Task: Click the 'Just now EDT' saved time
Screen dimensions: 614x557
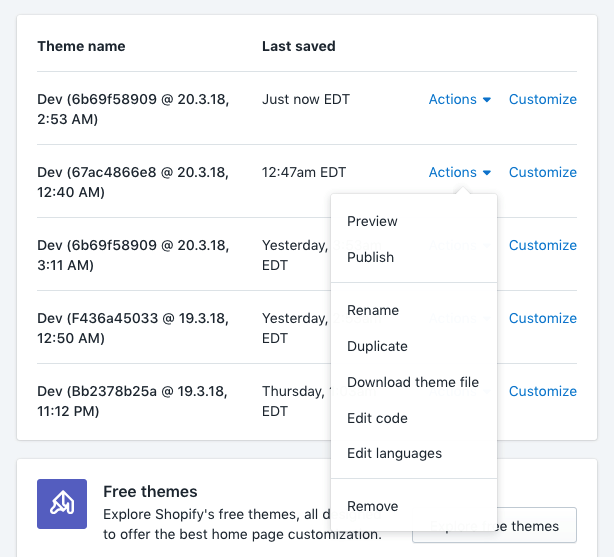Action: coord(306,99)
